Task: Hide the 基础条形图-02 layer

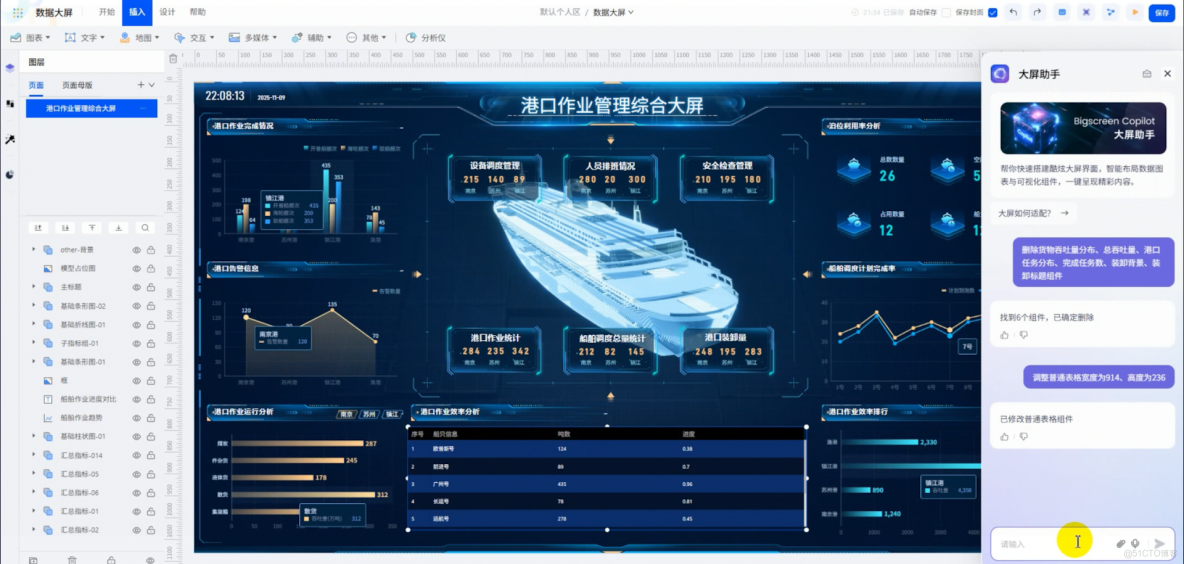Action: 137,306
